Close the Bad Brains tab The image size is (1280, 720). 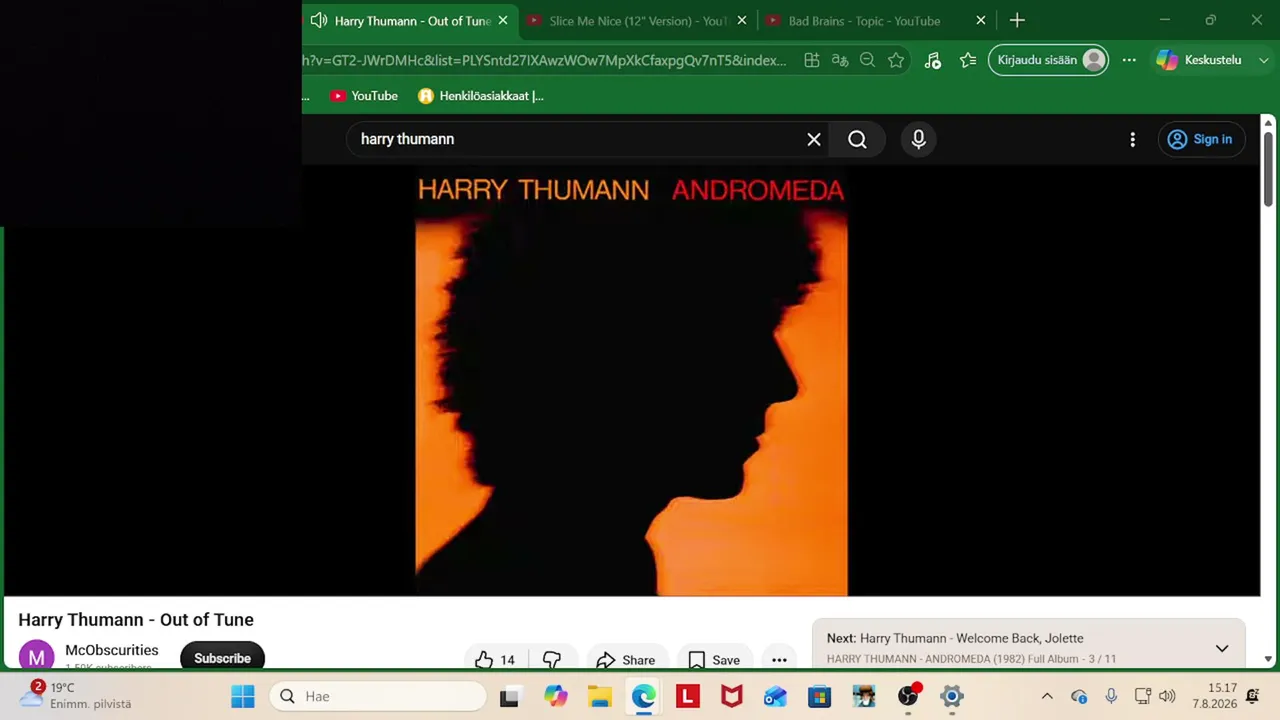[x=981, y=20]
